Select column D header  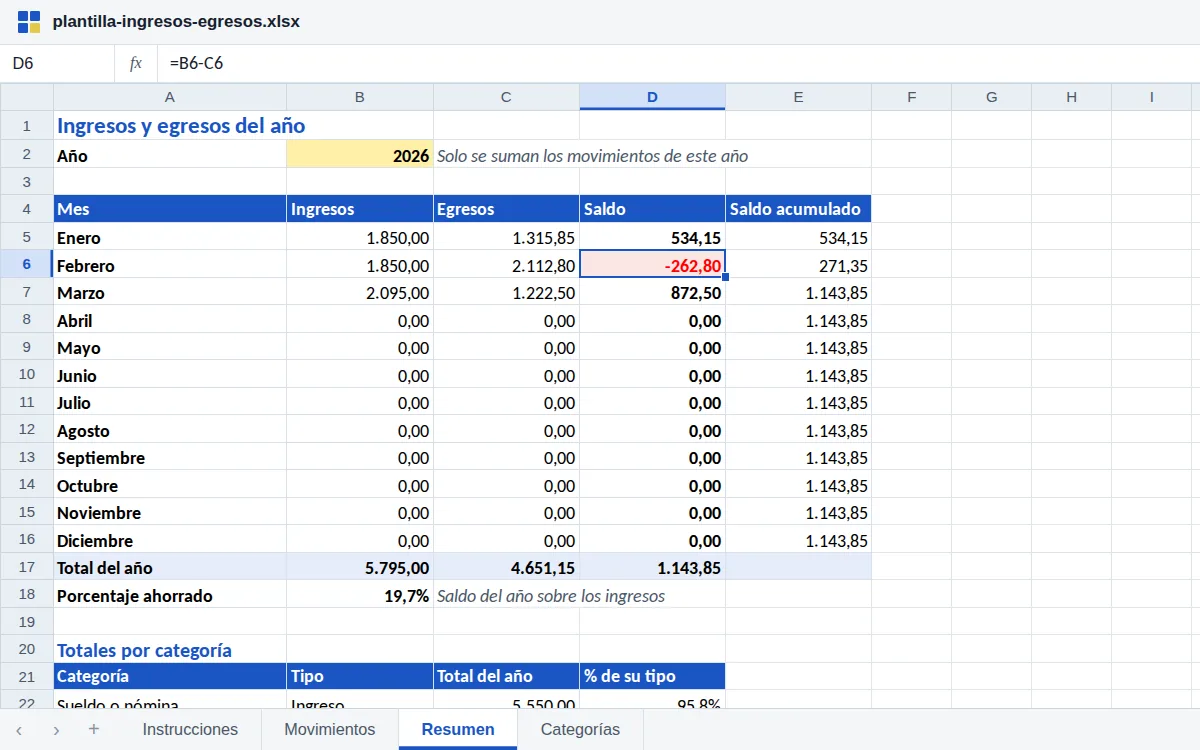(x=652, y=97)
